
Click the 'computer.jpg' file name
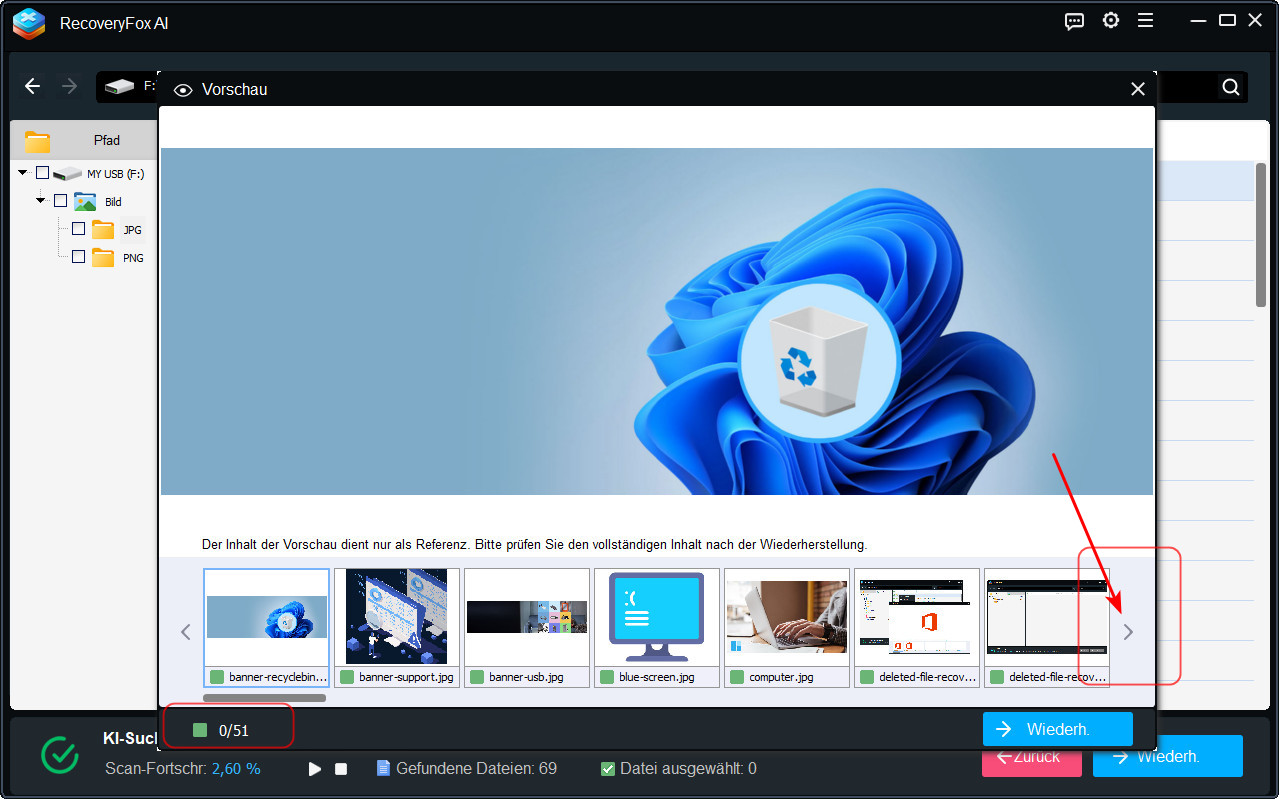tap(781, 677)
